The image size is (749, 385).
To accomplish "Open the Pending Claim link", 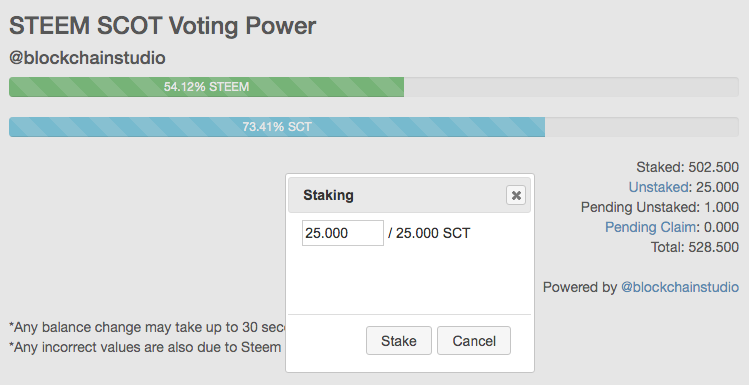I will tap(651, 227).
